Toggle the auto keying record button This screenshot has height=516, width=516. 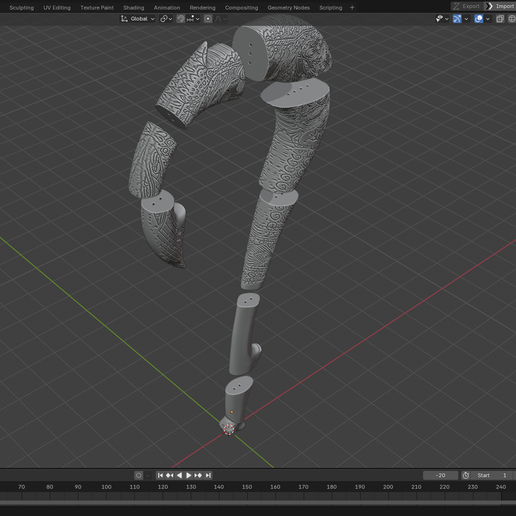pos(139,475)
